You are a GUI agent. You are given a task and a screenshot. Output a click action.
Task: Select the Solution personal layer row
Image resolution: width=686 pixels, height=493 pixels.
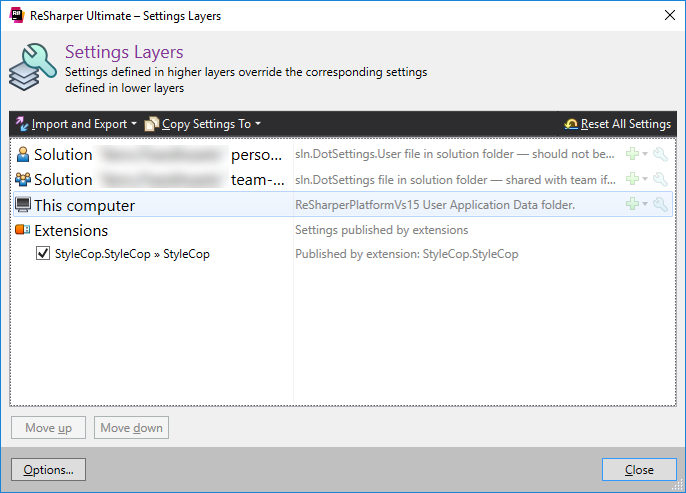coord(343,154)
